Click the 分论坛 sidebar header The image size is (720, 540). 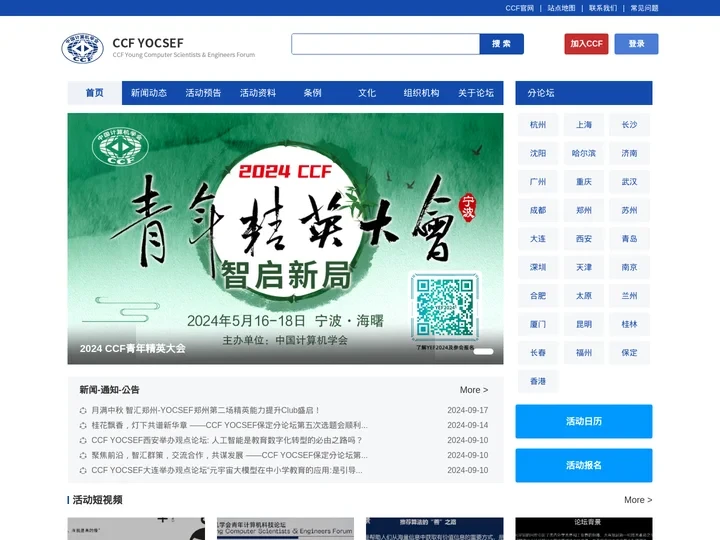(584, 93)
